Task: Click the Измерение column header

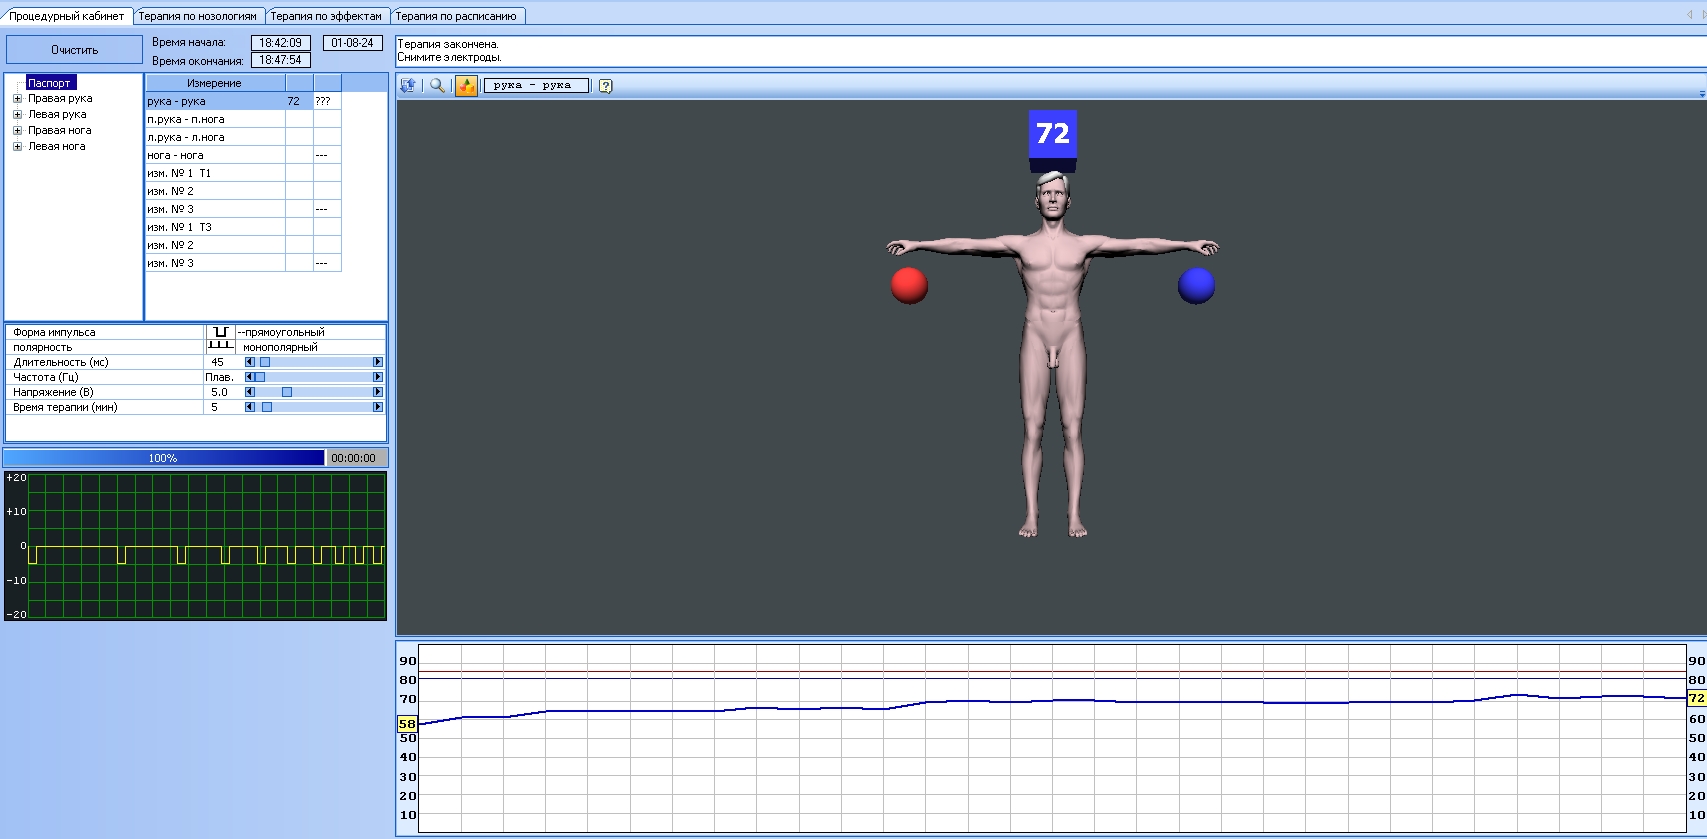Action: [215, 83]
